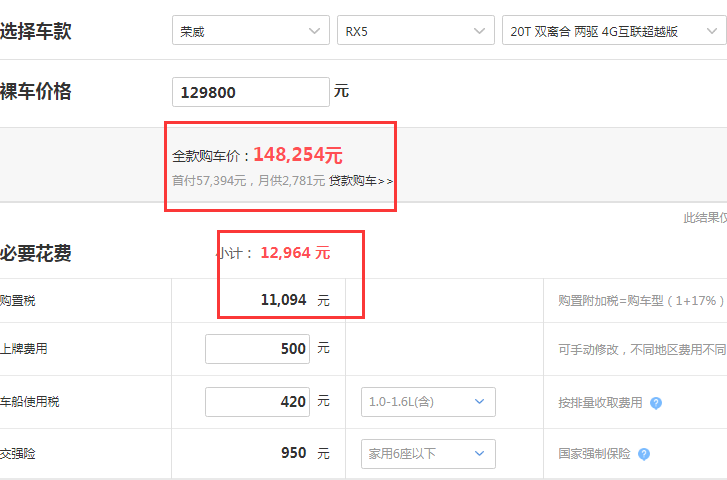
Task: Click the 必要花费 section heading
Action: (36, 254)
